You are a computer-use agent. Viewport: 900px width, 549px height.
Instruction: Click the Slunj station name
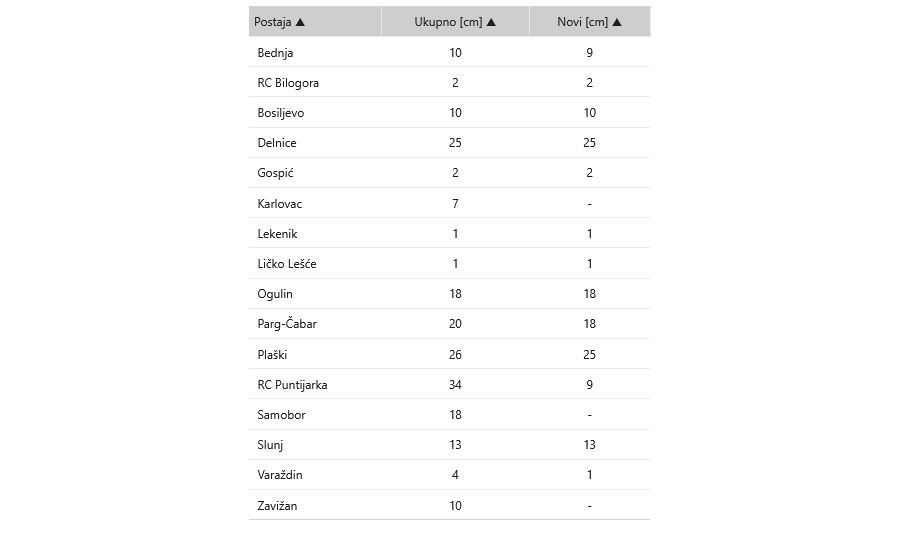click(271, 445)
